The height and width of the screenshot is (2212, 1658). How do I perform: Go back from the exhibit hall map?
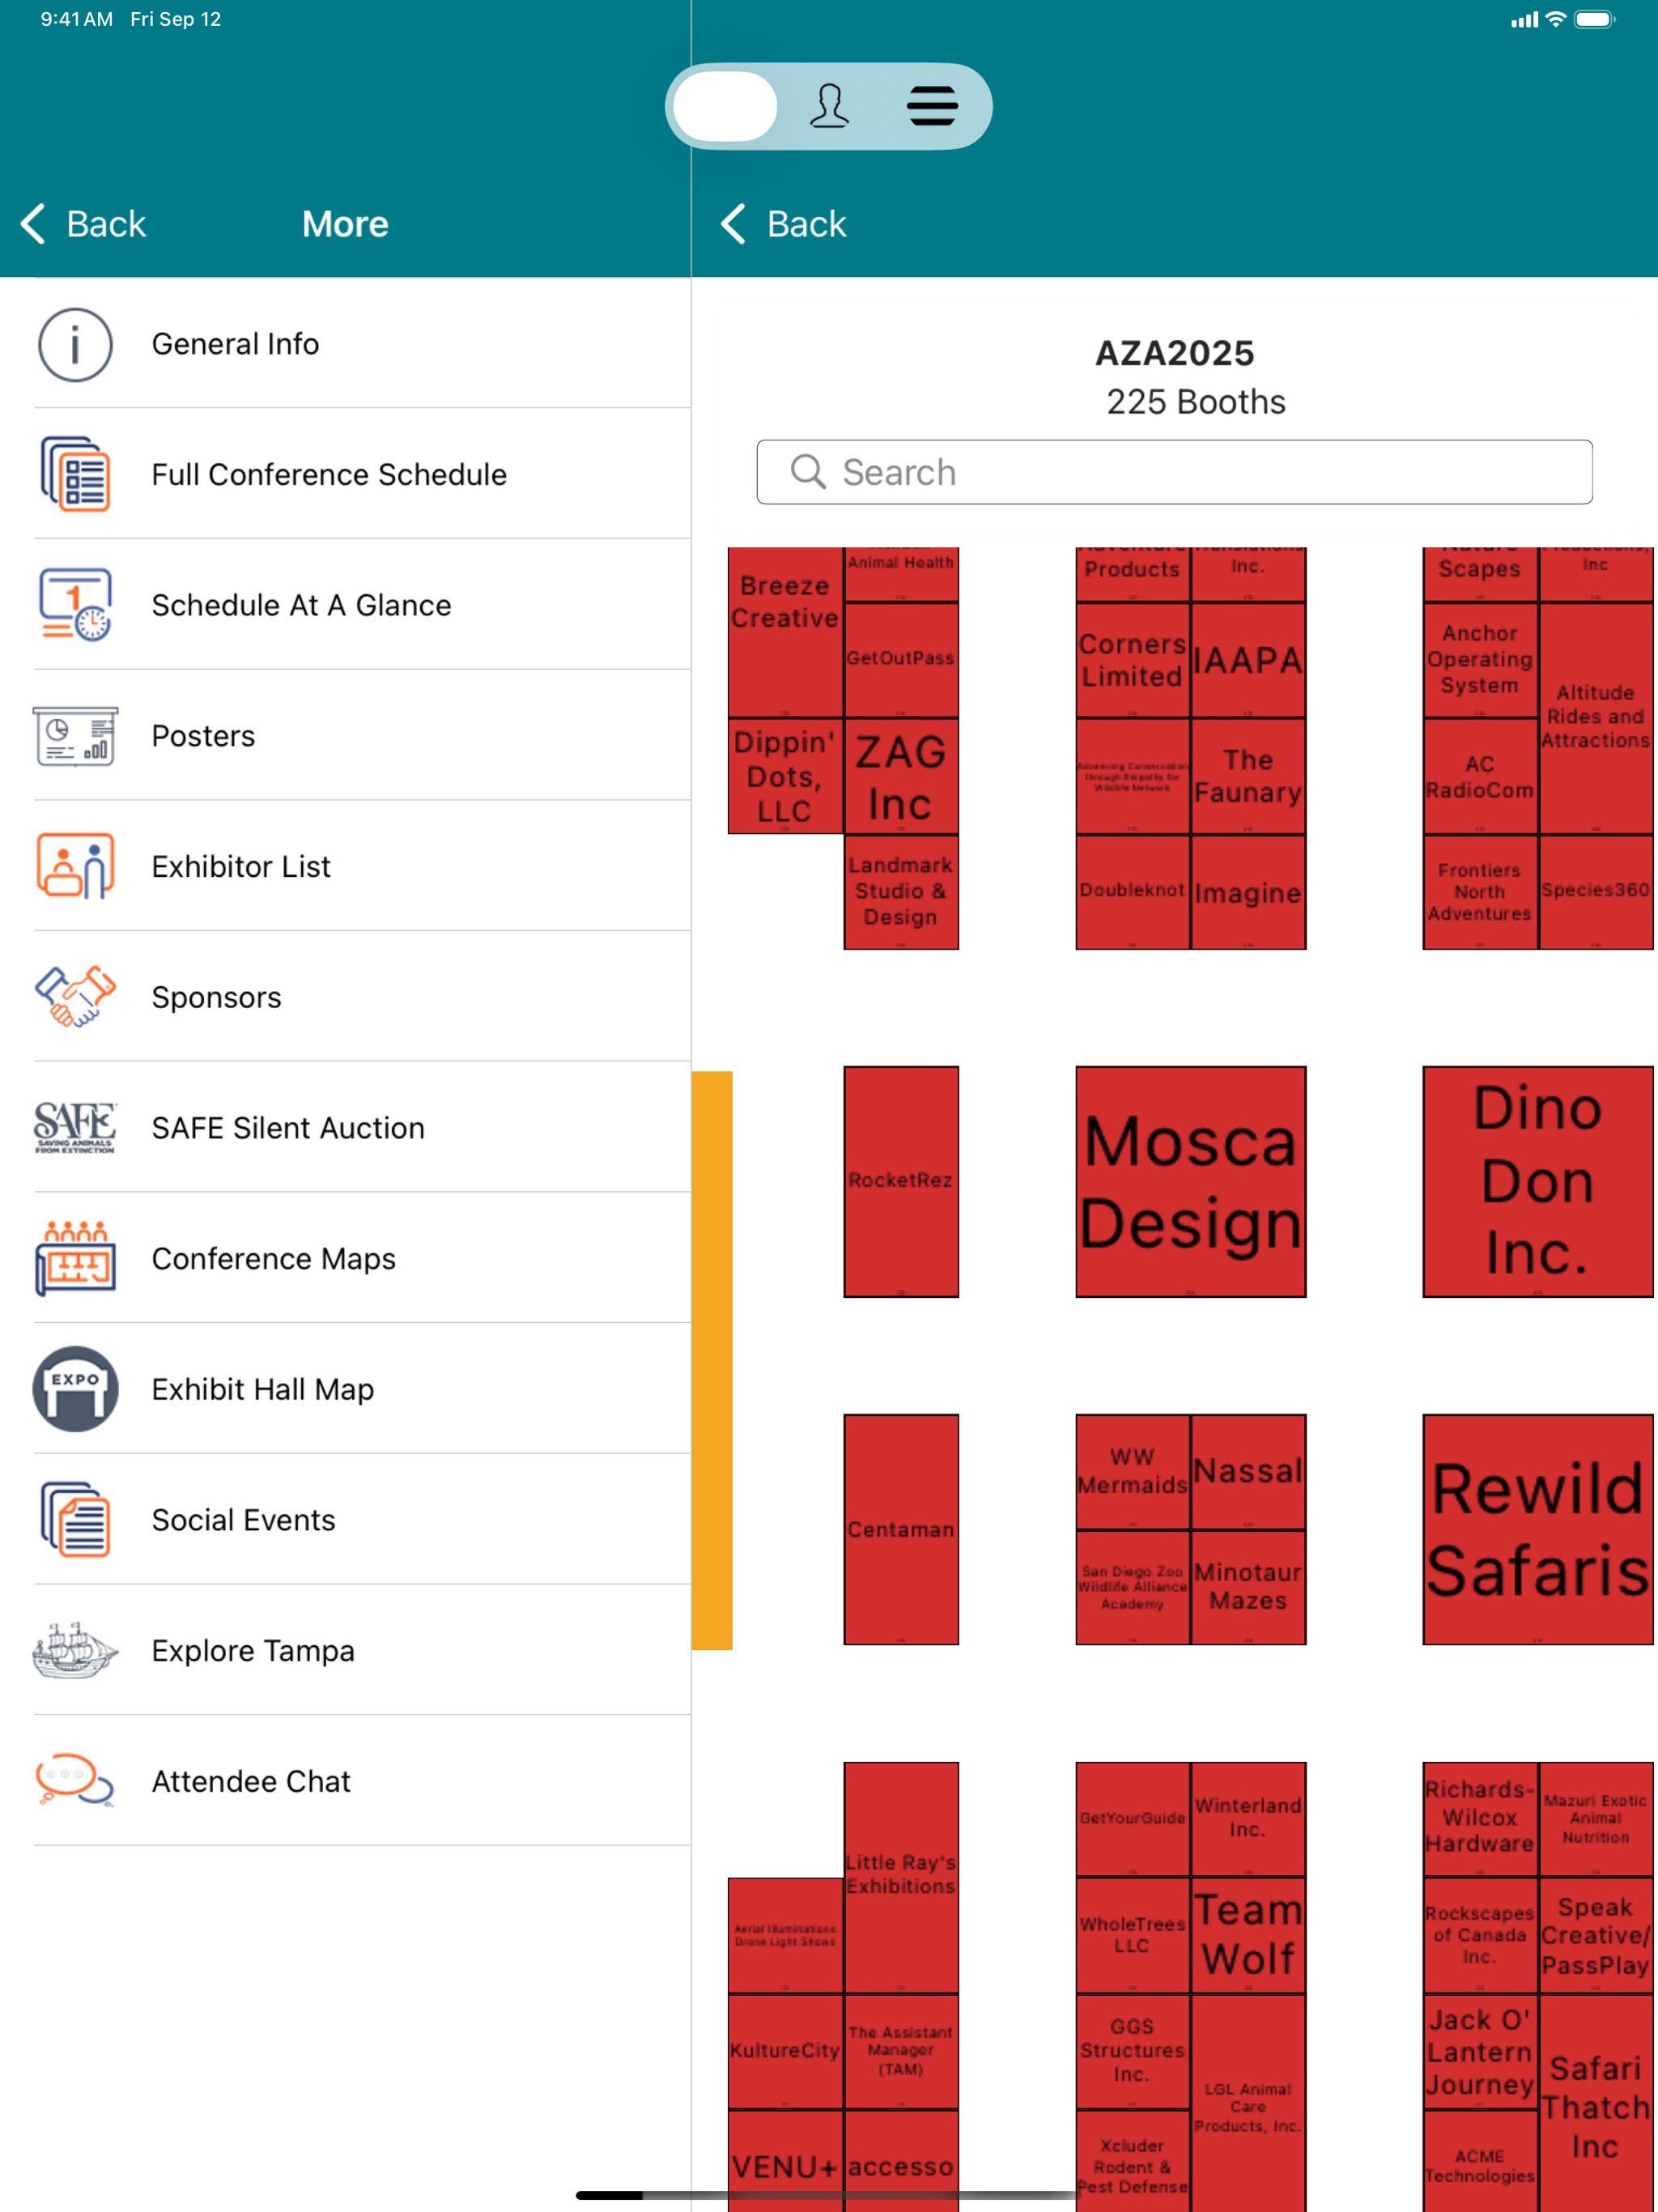pyautogui.click(x=784, y=224)
